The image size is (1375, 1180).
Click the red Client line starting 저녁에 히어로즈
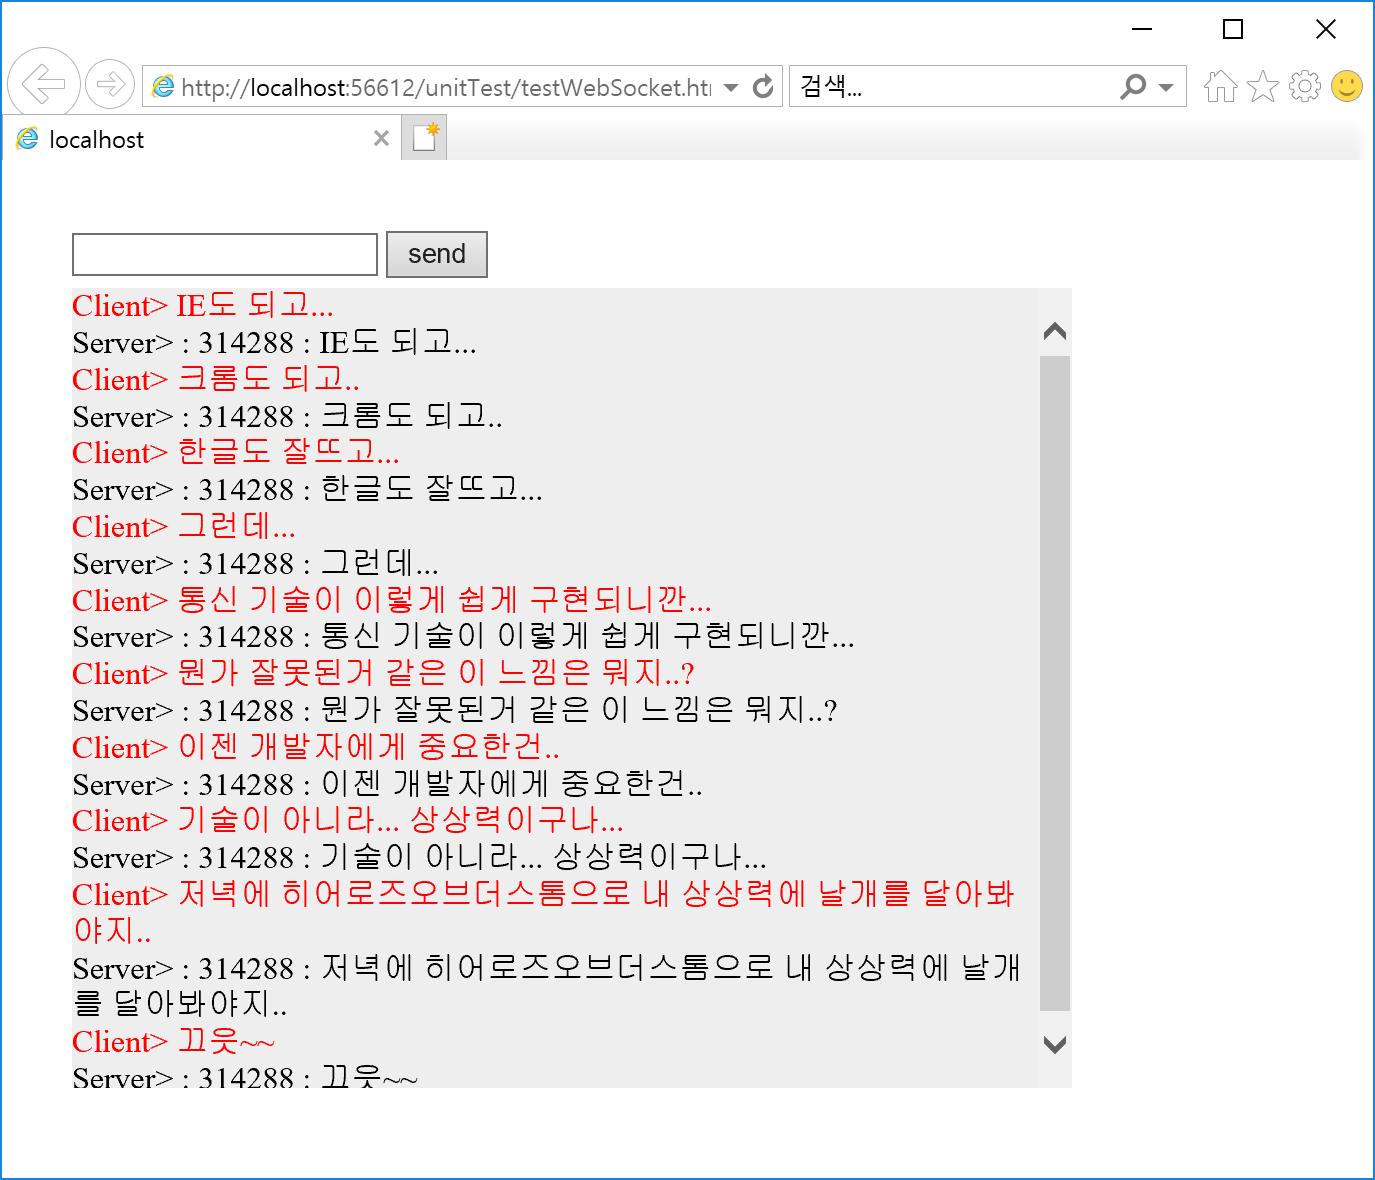[544, 912]
